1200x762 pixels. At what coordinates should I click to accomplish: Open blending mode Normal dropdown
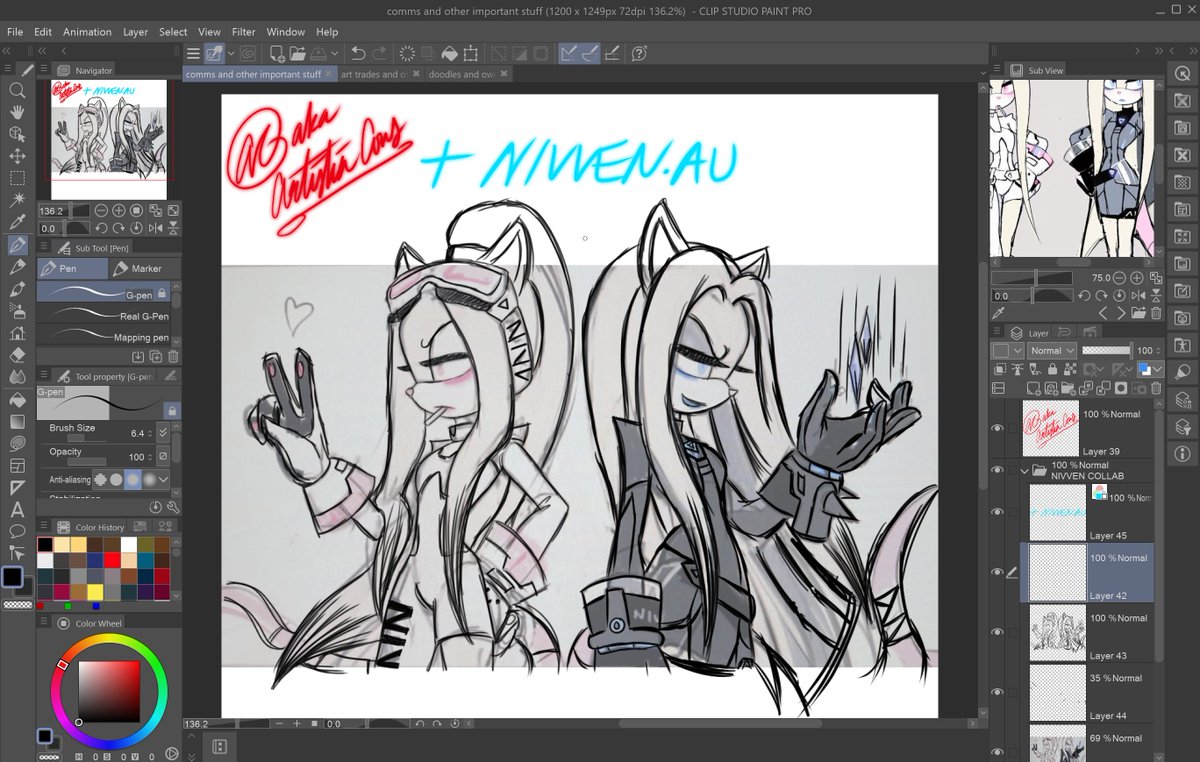pos(1052,351)
